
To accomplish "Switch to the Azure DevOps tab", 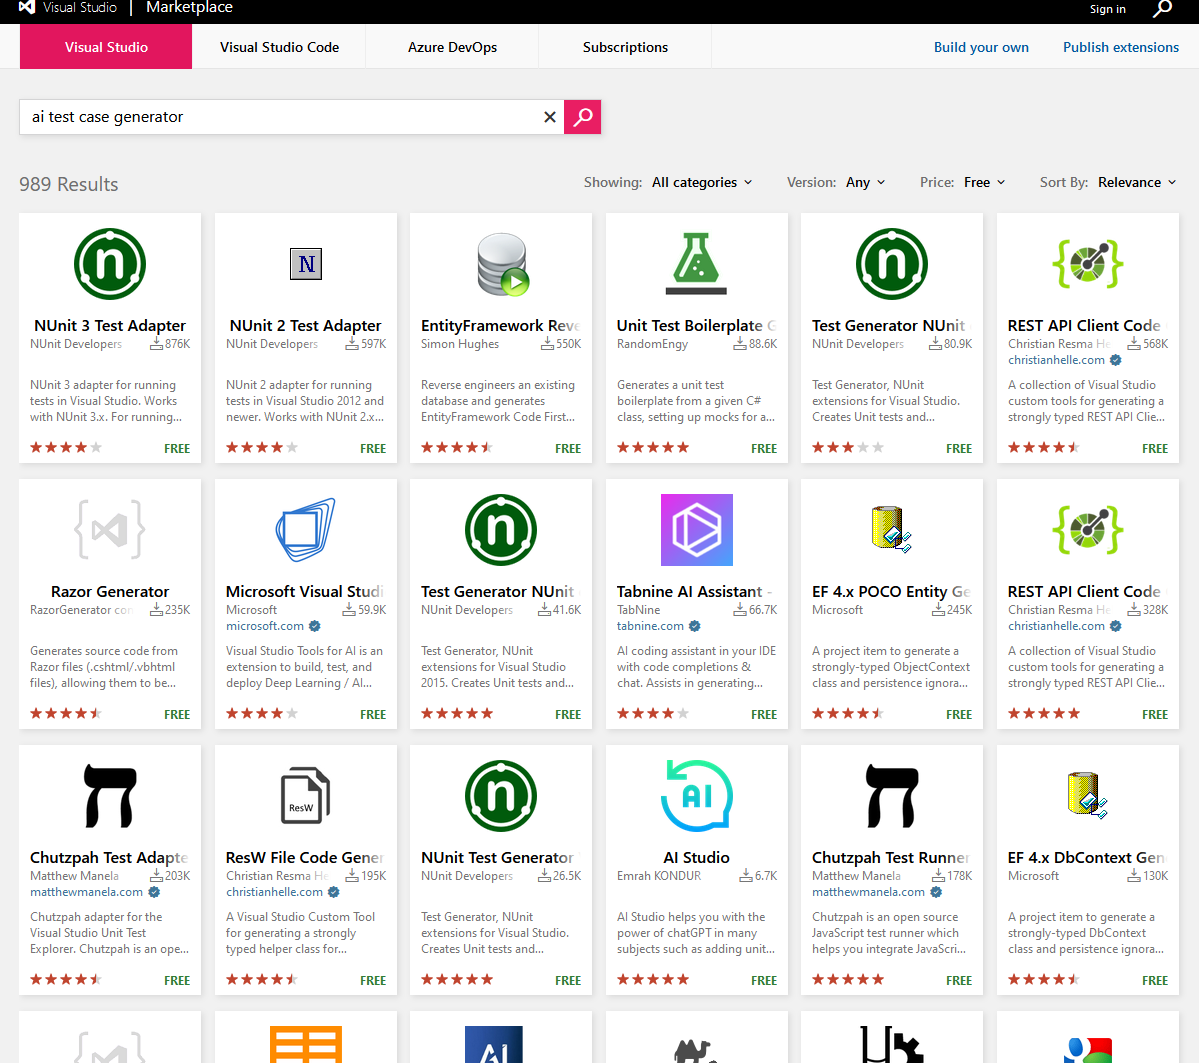I will pos(452,47).
